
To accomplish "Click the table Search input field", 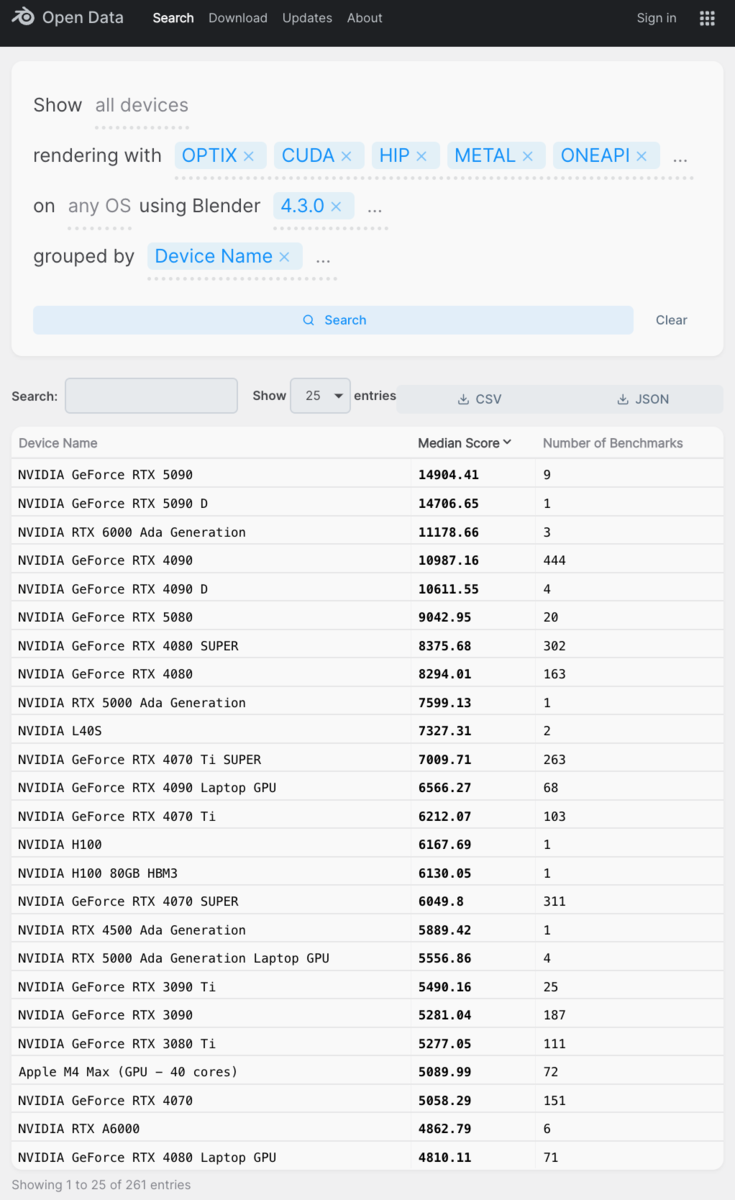I will [x=151, y=396].
